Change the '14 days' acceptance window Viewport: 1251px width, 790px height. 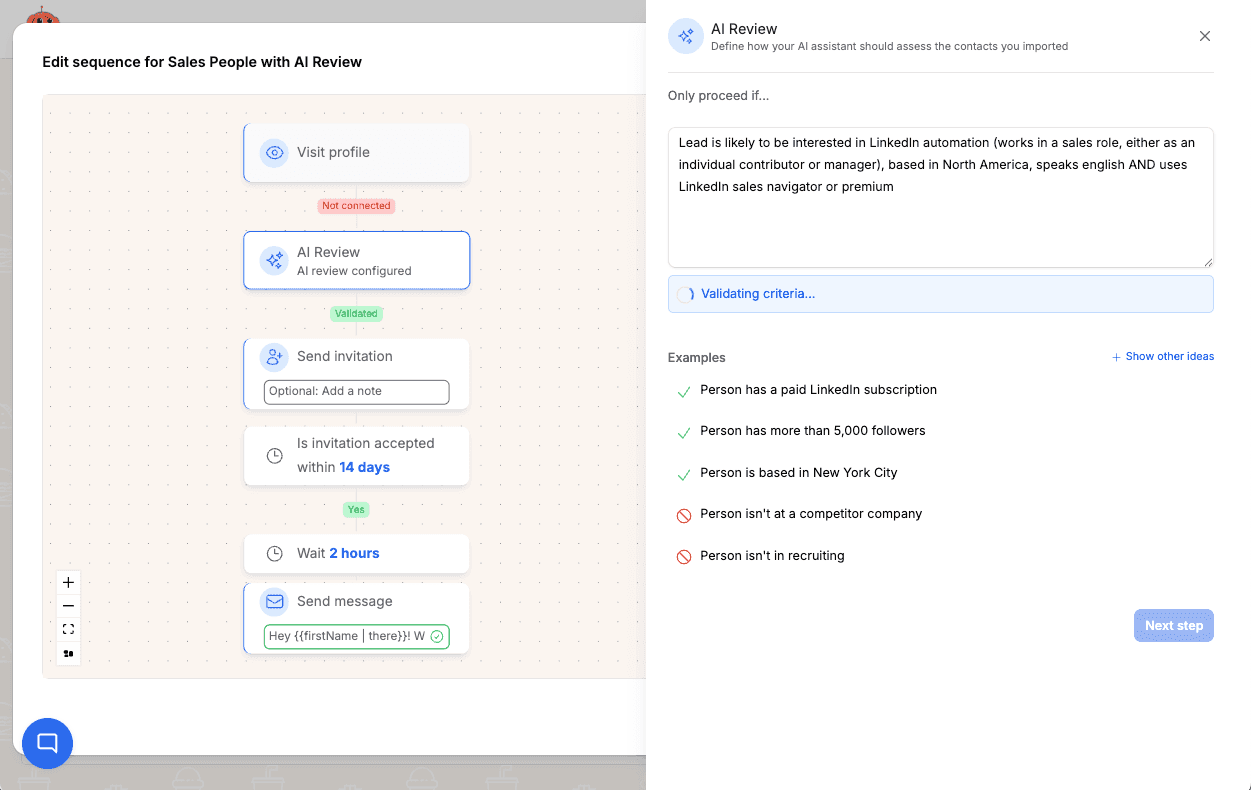tap(366, 467)
